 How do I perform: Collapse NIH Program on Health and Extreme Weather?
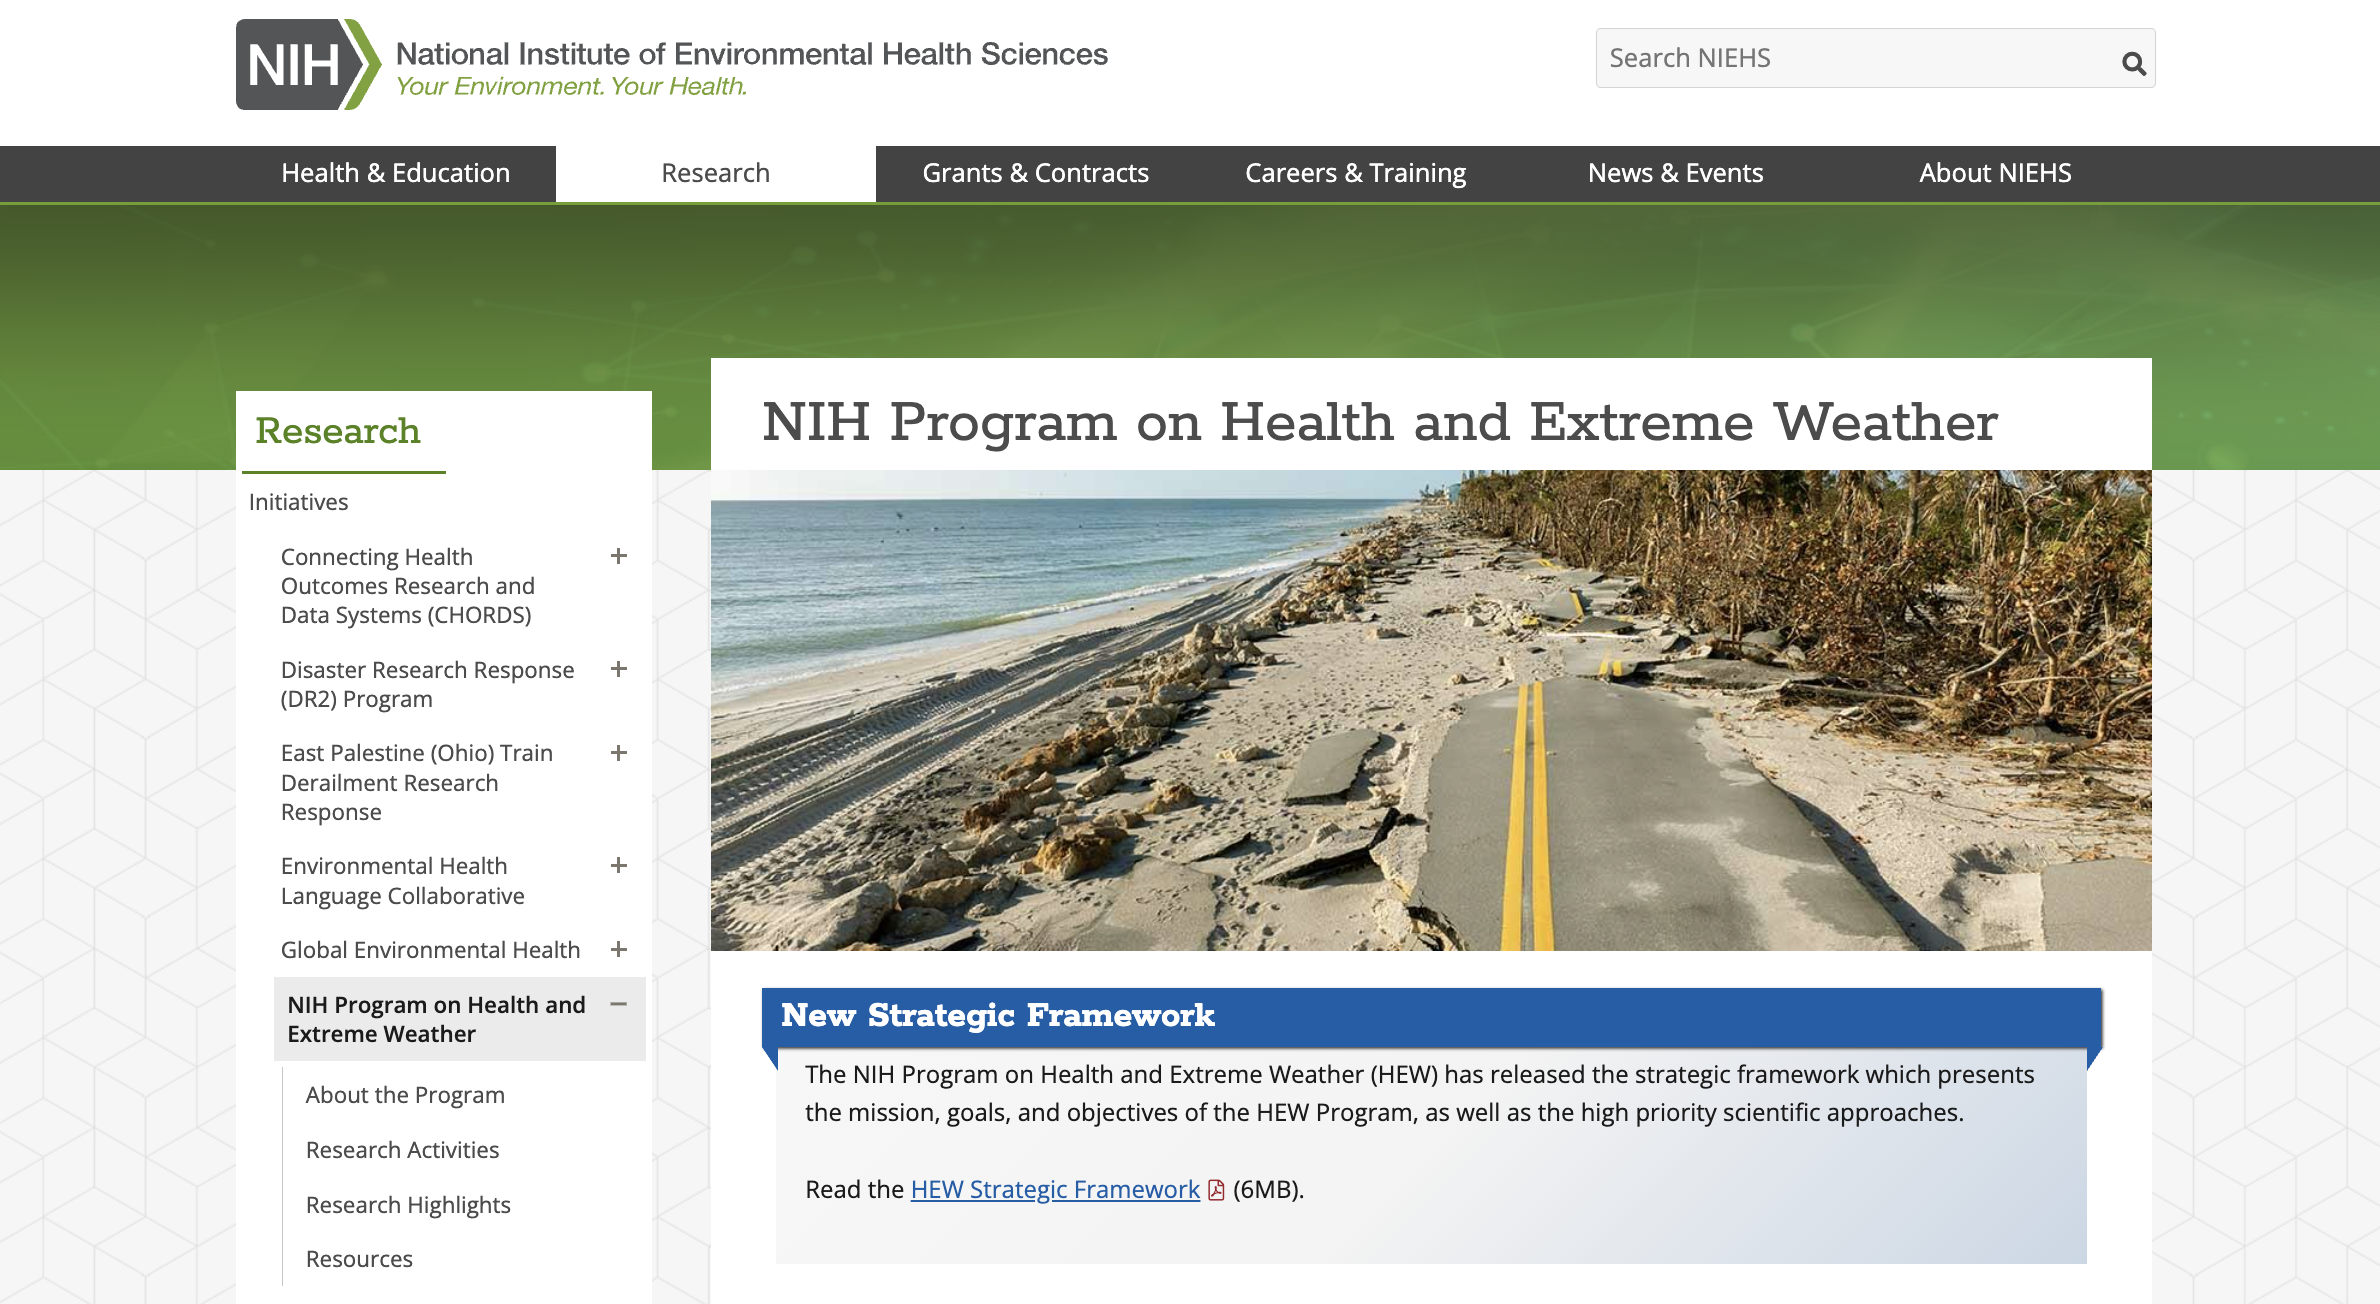(x=619, y=1004)
